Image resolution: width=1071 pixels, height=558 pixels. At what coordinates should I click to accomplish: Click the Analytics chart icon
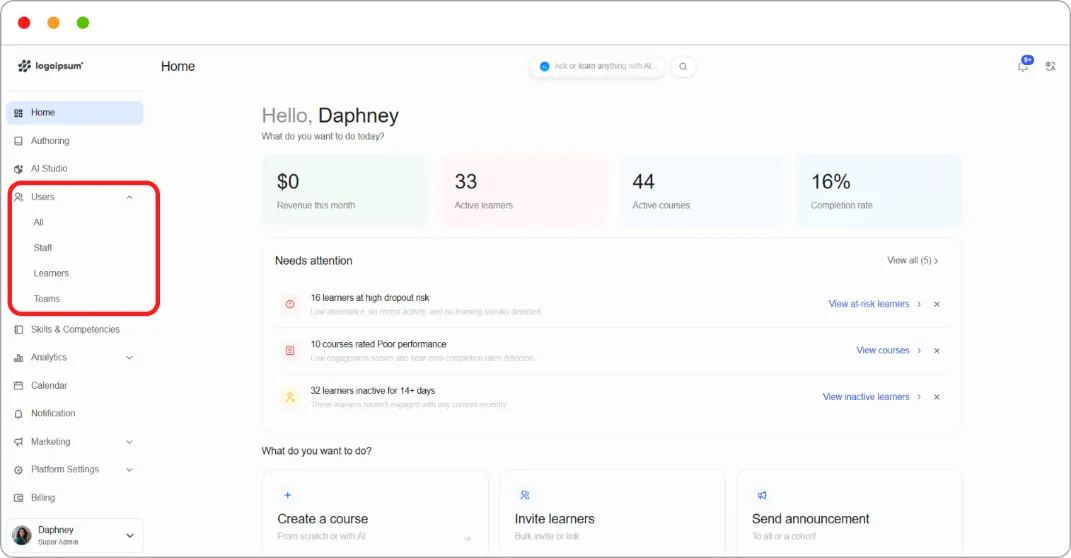pyautogui.click(x=18, y=358)
